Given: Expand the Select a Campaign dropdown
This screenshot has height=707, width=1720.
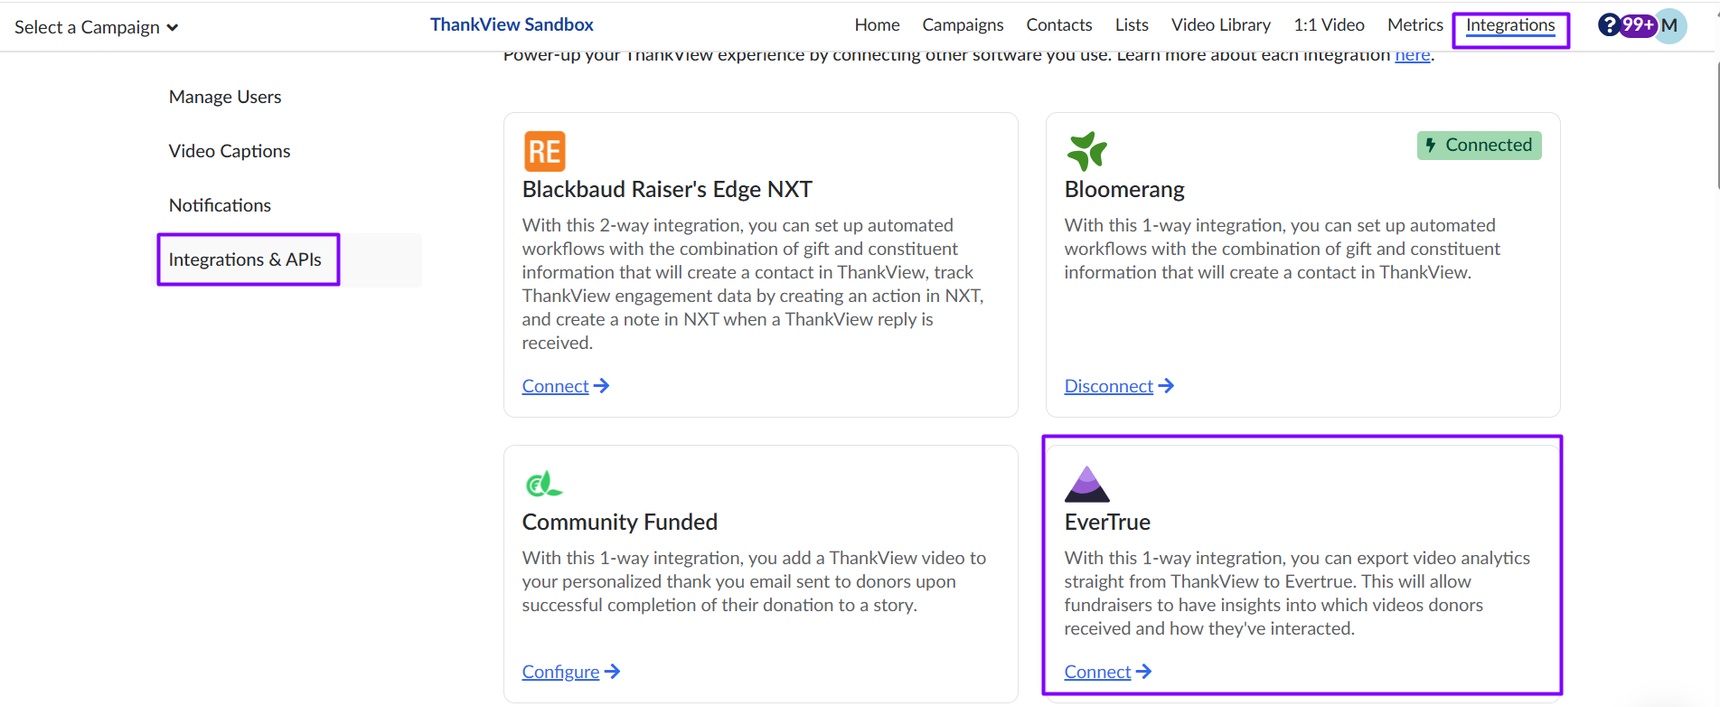Looking at the screenshot, I should pos(96,27).
